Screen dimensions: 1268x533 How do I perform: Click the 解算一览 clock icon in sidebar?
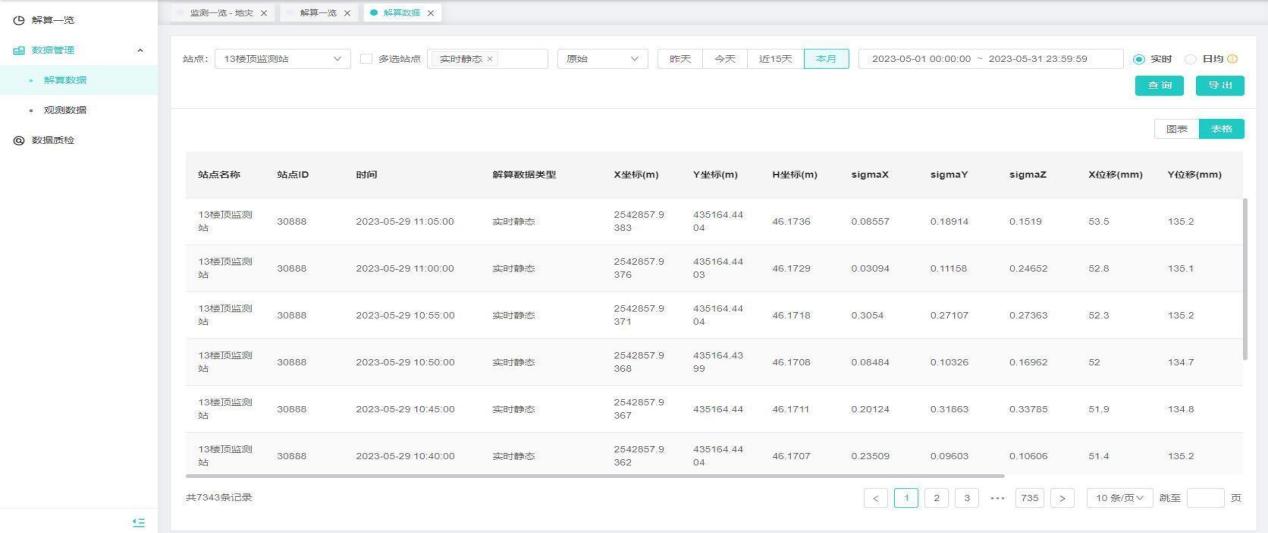(x=18, y=20)
